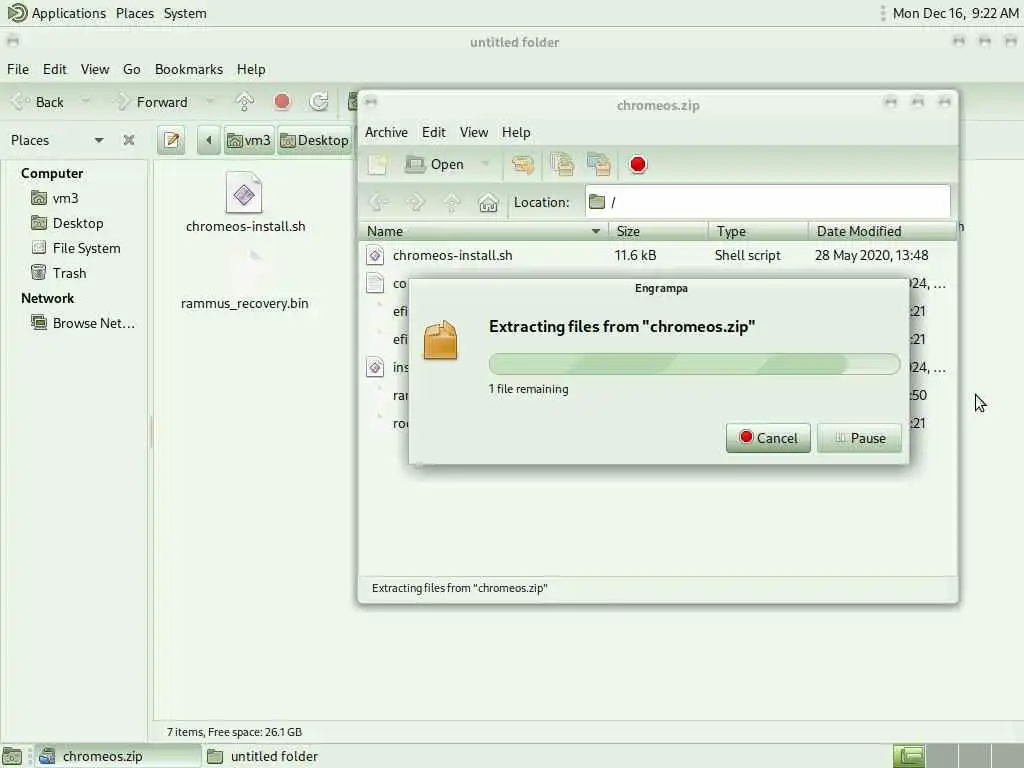Open Trash in Places sidebar

click(x=69, y=273)
